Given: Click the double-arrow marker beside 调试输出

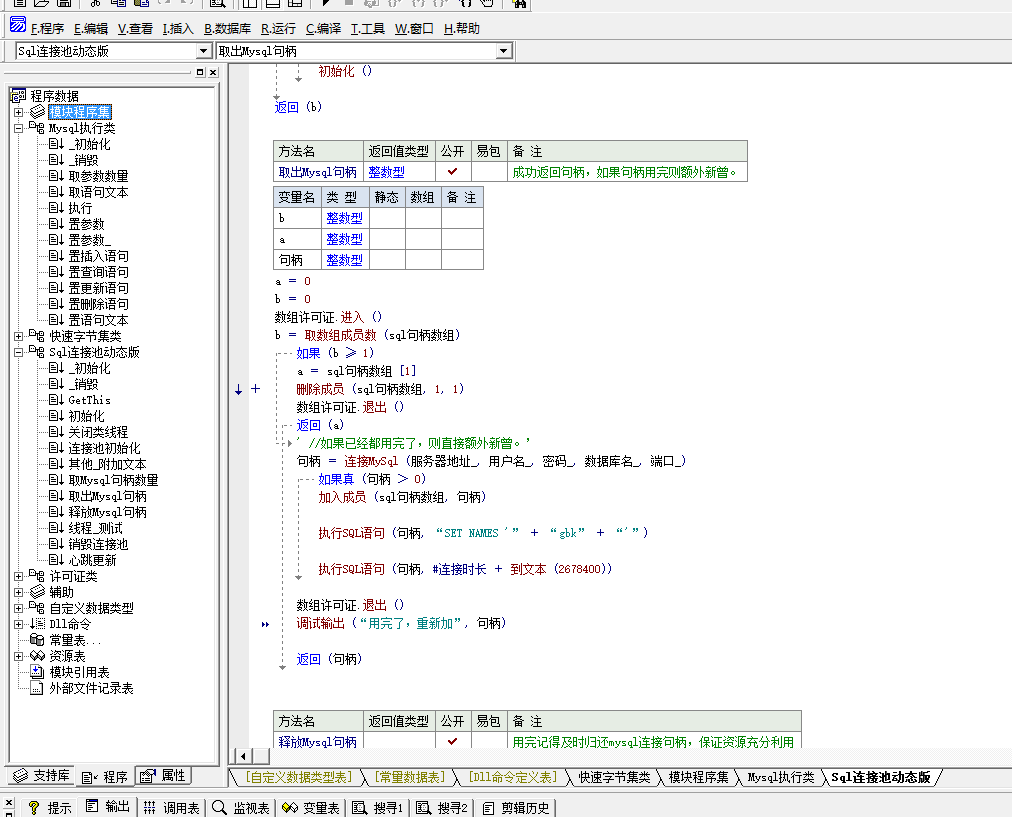Looking at the screenshot, I should point(265,624).
